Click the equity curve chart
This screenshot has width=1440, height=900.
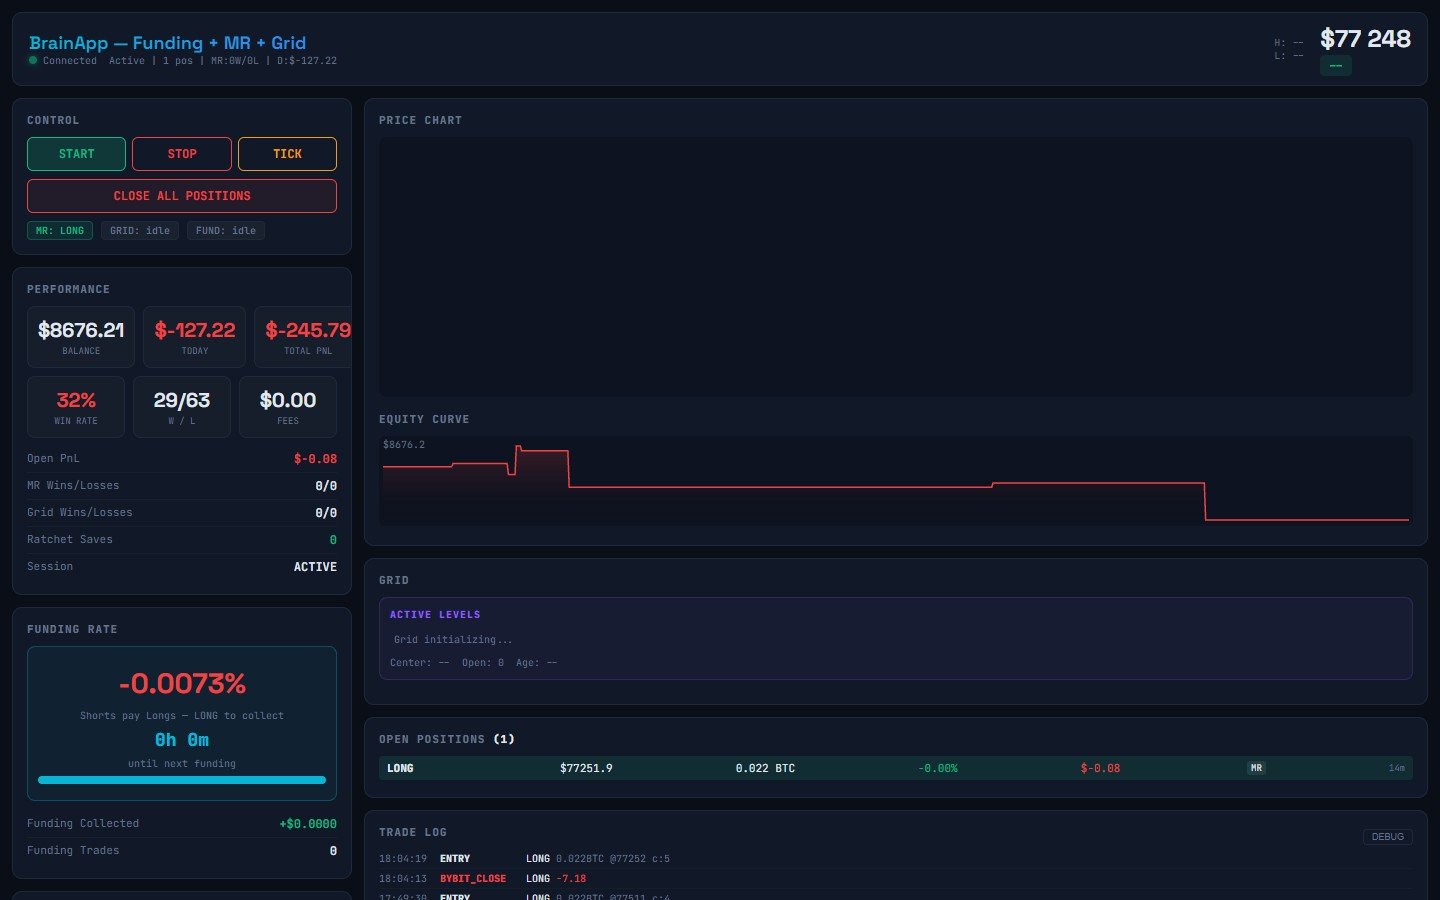(895, 481)
